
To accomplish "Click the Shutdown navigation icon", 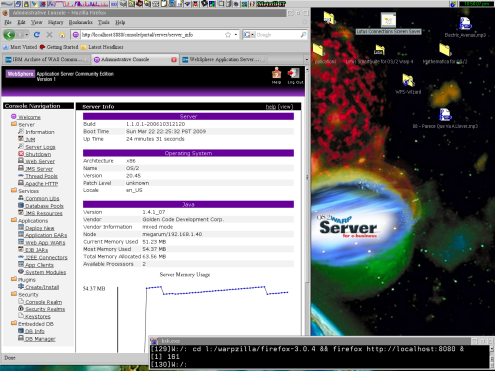I will (21, 154).
